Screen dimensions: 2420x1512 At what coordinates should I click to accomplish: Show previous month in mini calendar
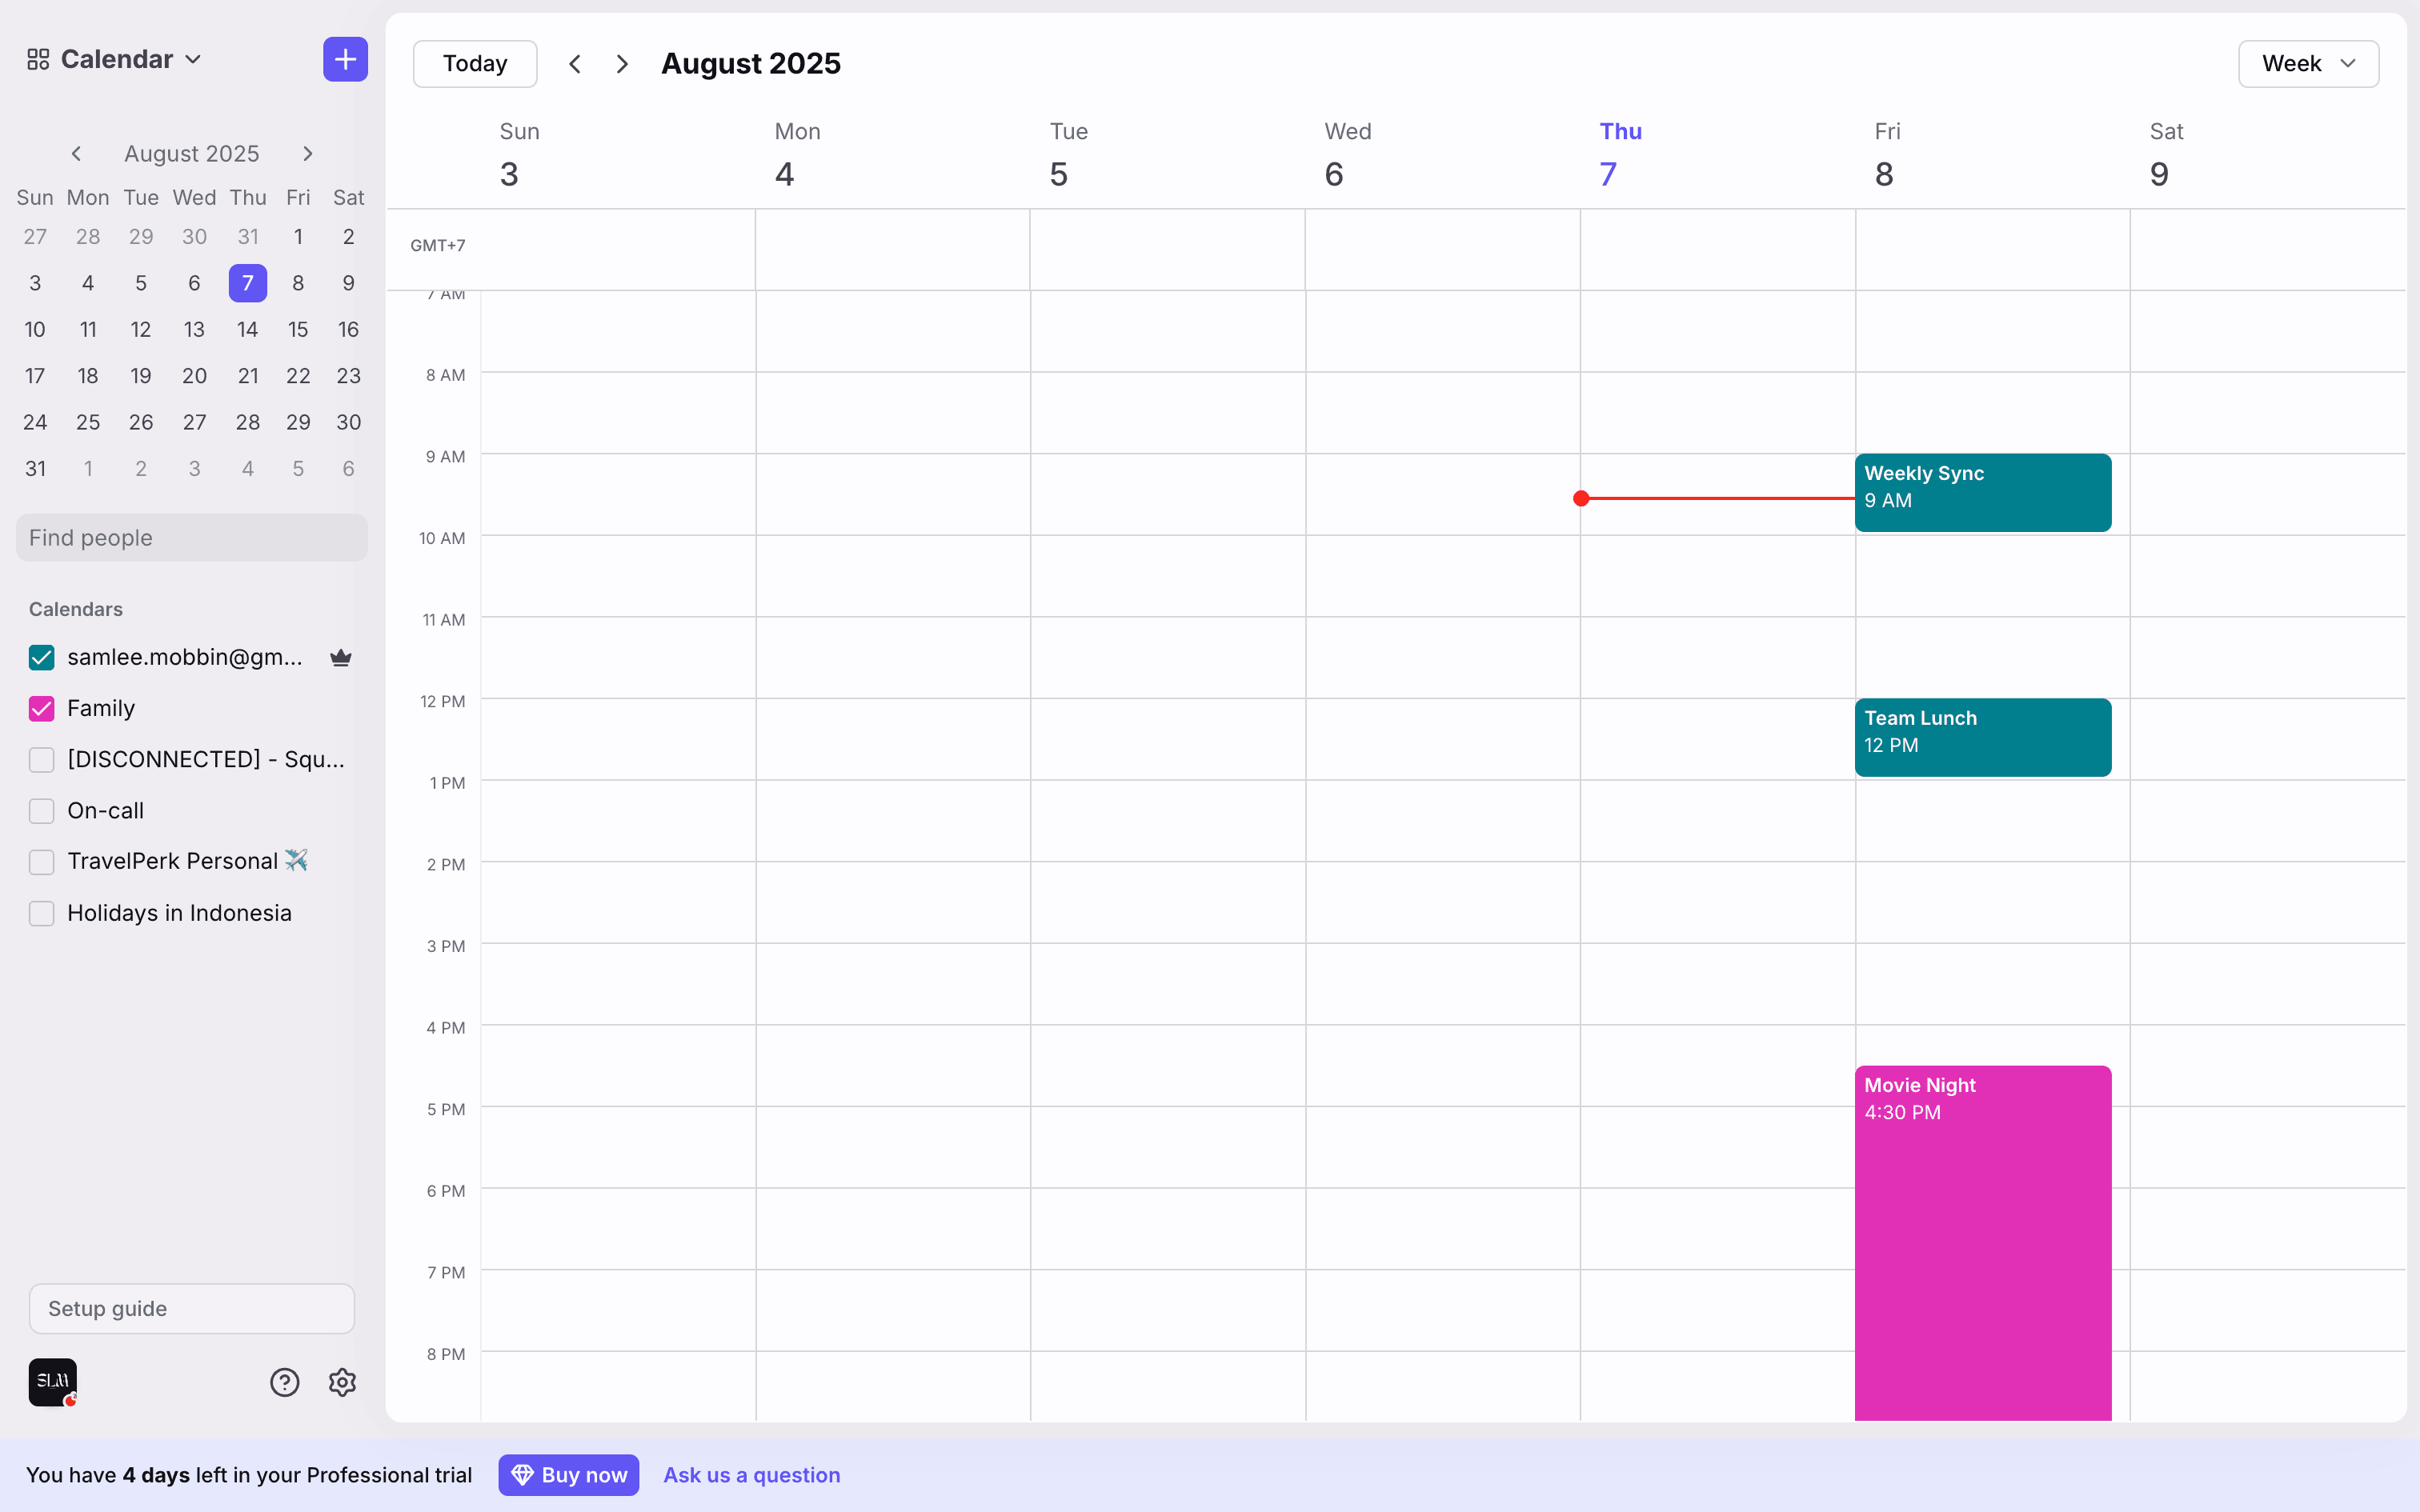pos(76,153)
